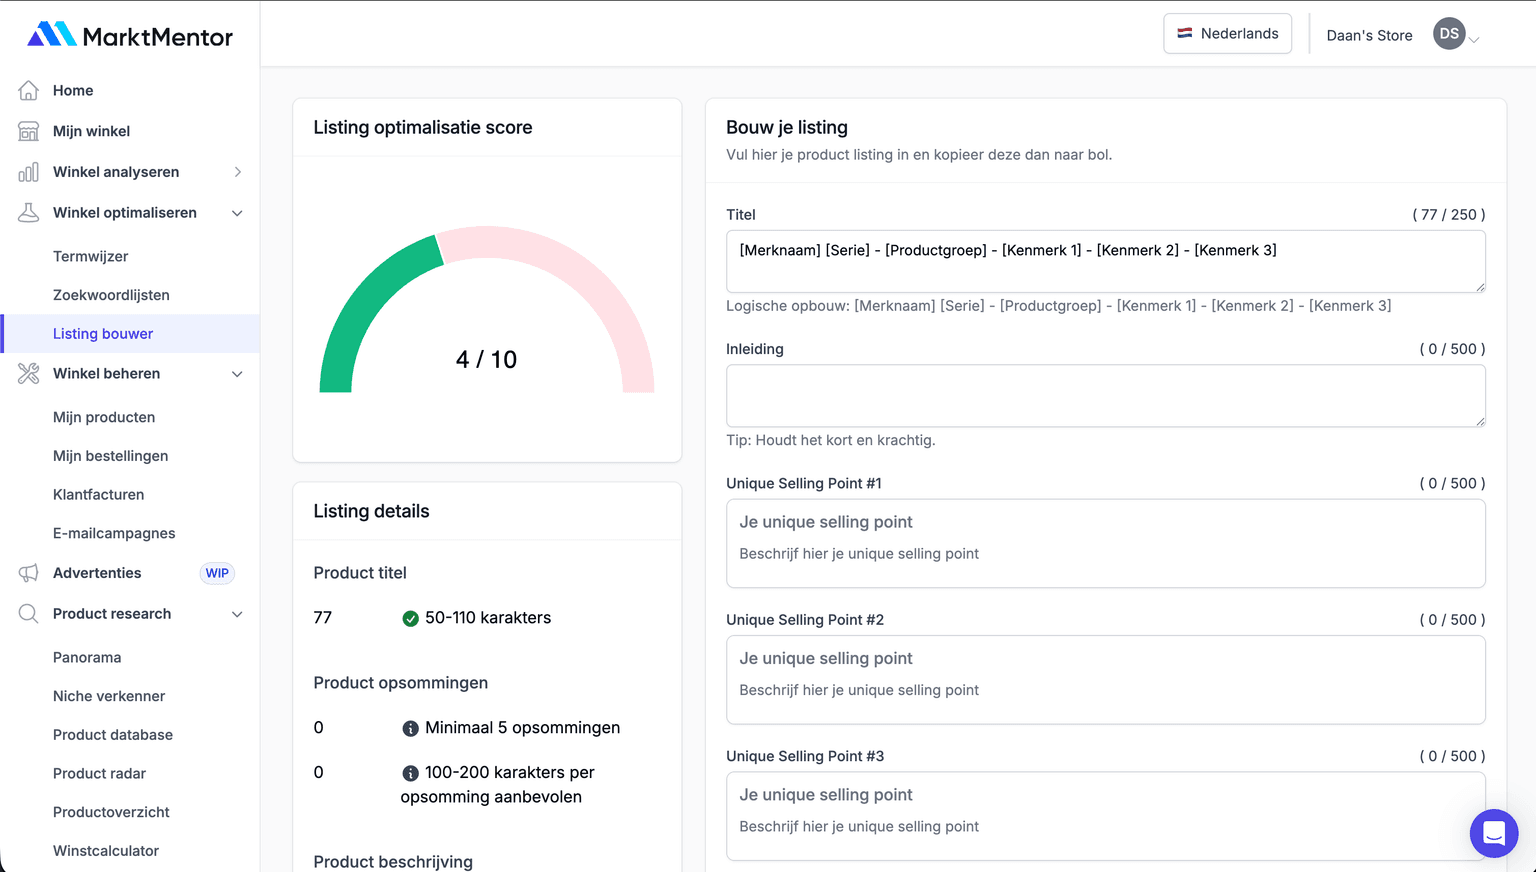1536x872 pixels.
Task: Click the Winkel analyseren chart icon
Action: pyautogui.click(x=29, y=171)
